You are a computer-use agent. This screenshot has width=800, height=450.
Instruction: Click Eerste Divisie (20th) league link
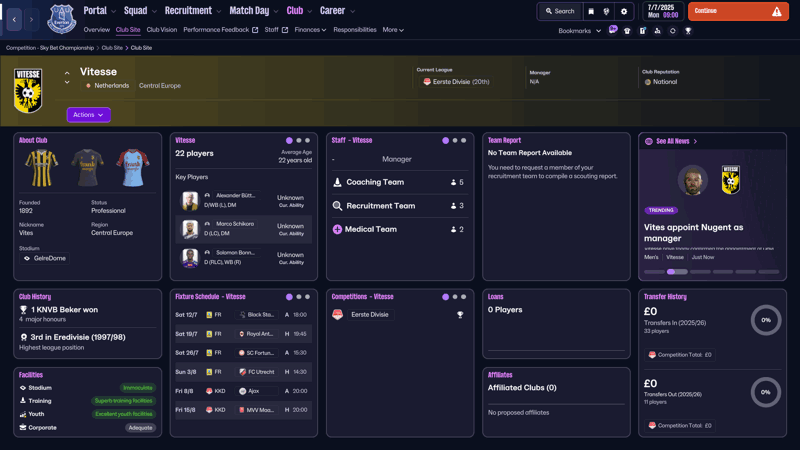456,82
